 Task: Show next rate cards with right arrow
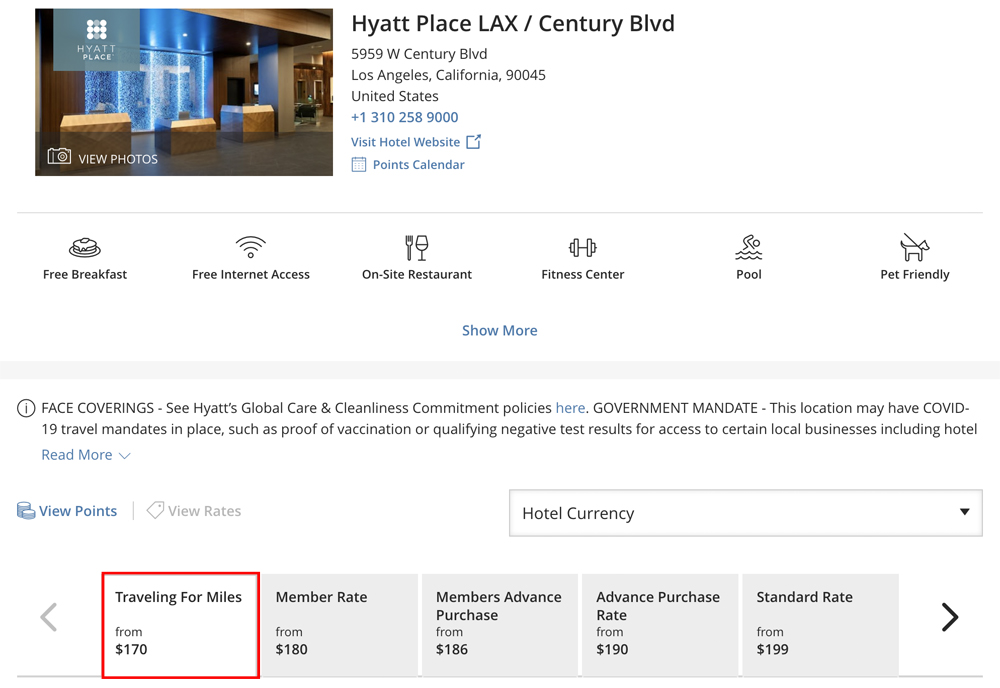[950, 617]
